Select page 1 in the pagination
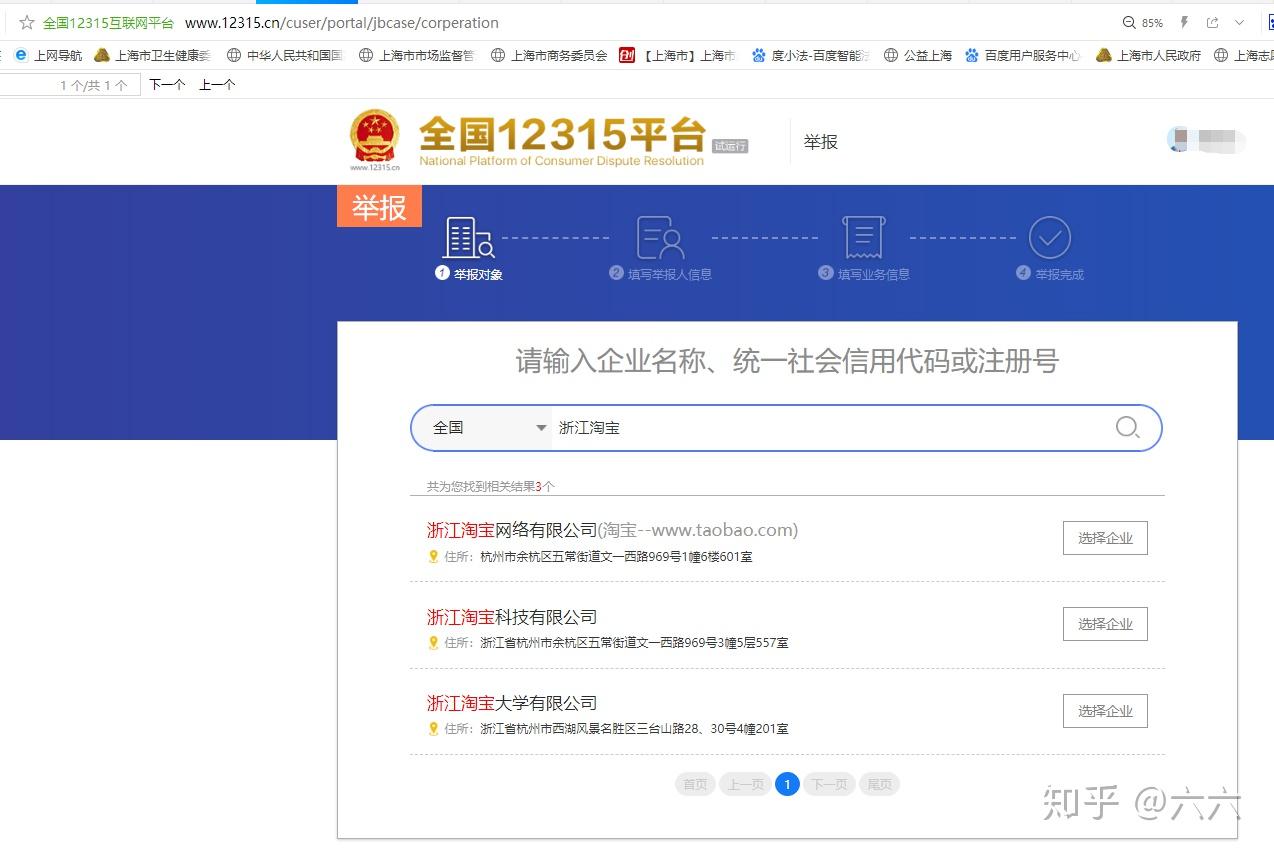This screenshot has height=854, width=1274. 787,785
